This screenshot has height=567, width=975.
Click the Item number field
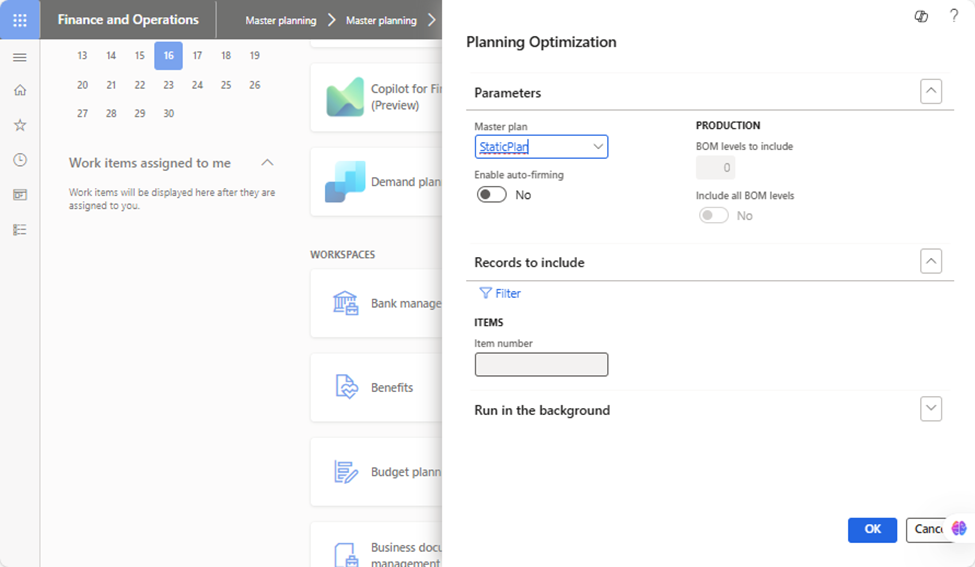click(541, 364)
